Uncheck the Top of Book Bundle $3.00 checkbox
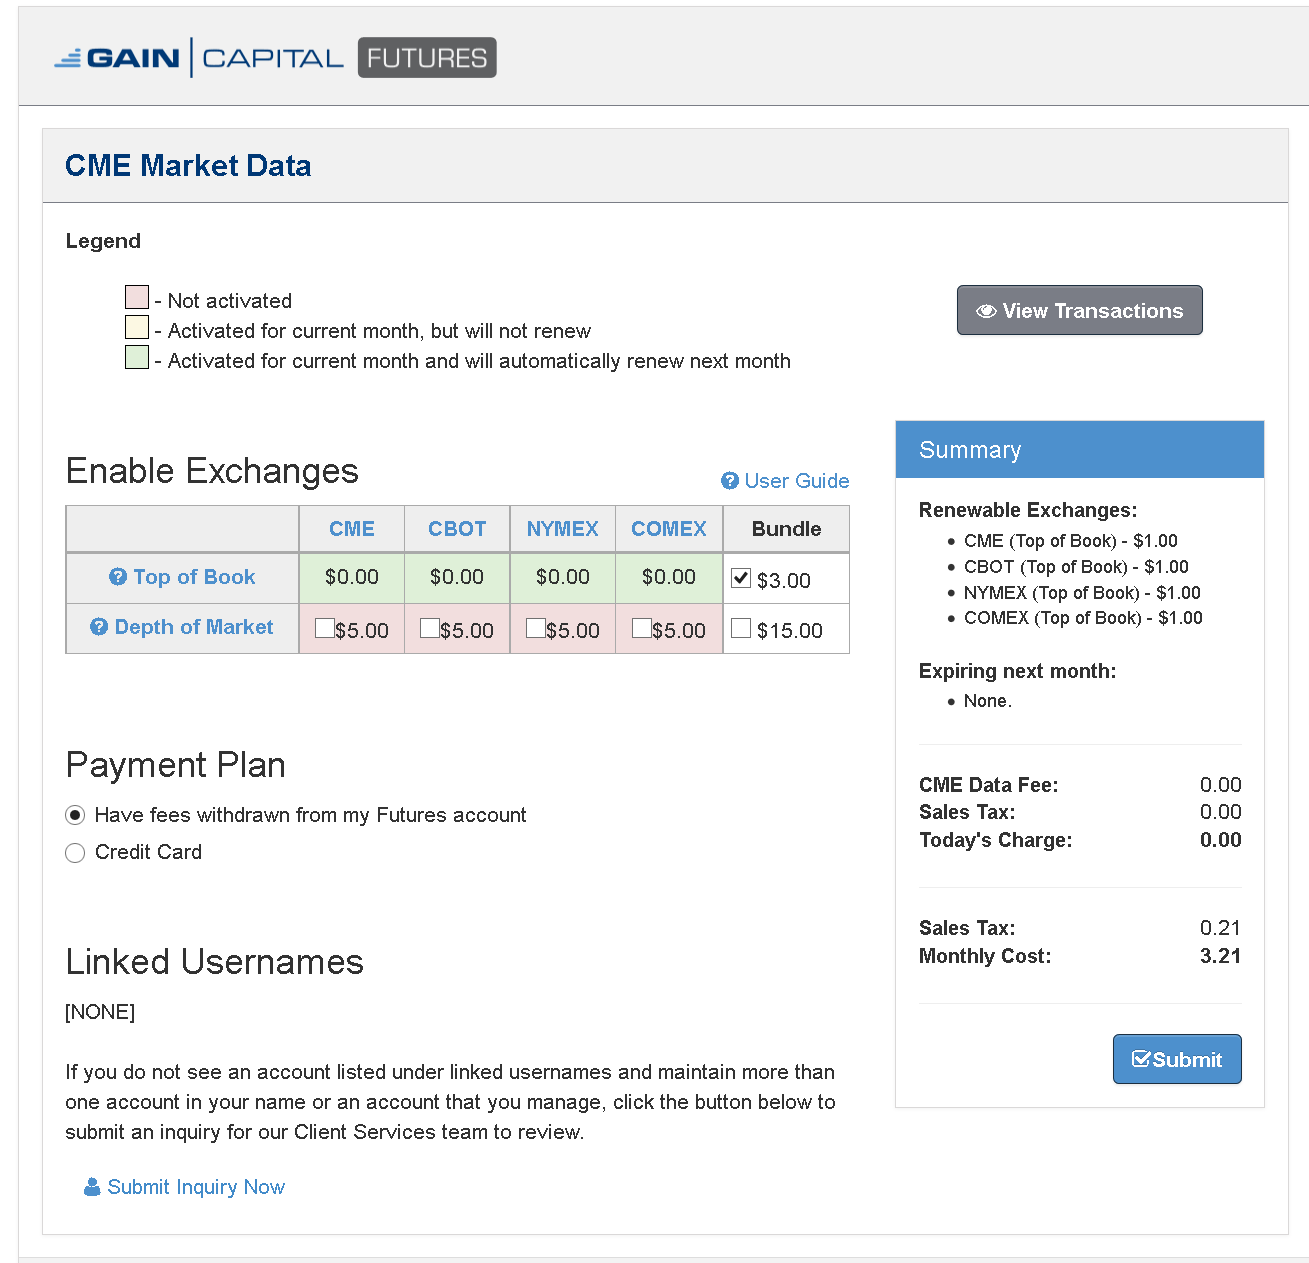Image resolution: width=1309 pixels, height=1263 pixels. tap(741, 578)
